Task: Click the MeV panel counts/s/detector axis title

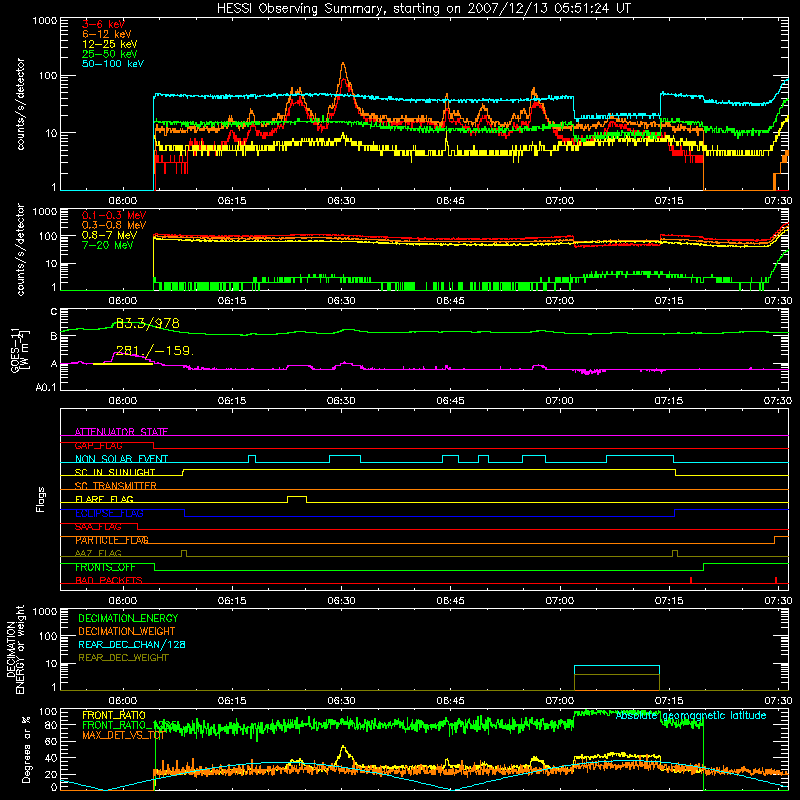Action: point(20,250)
